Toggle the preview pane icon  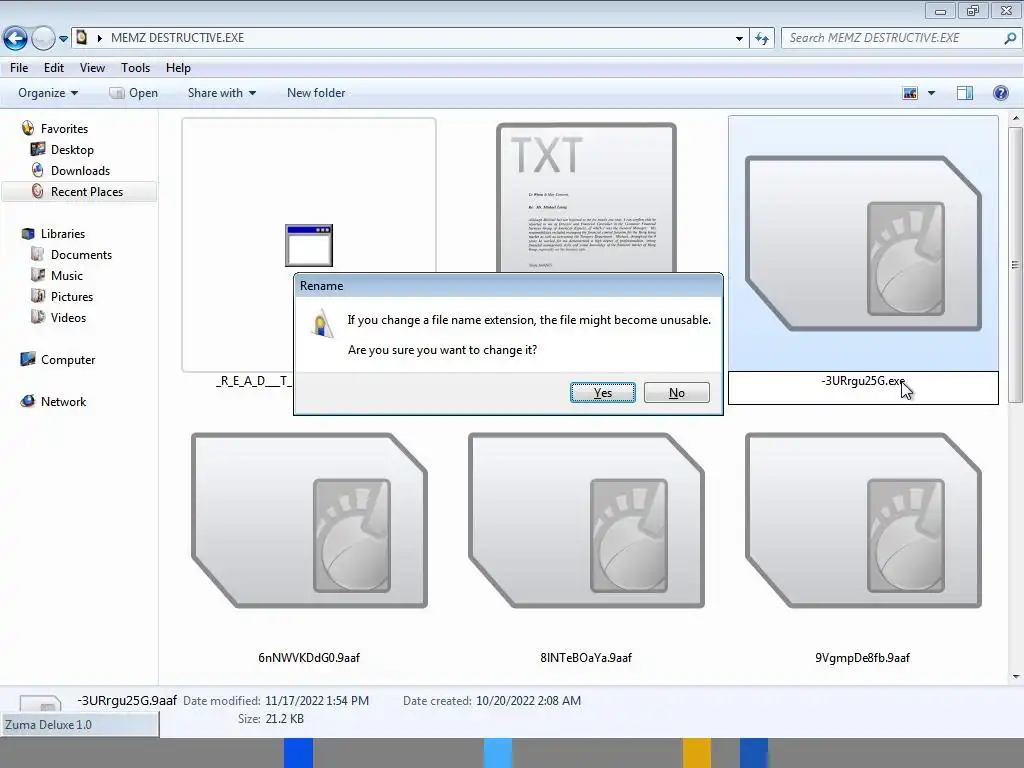965,93
